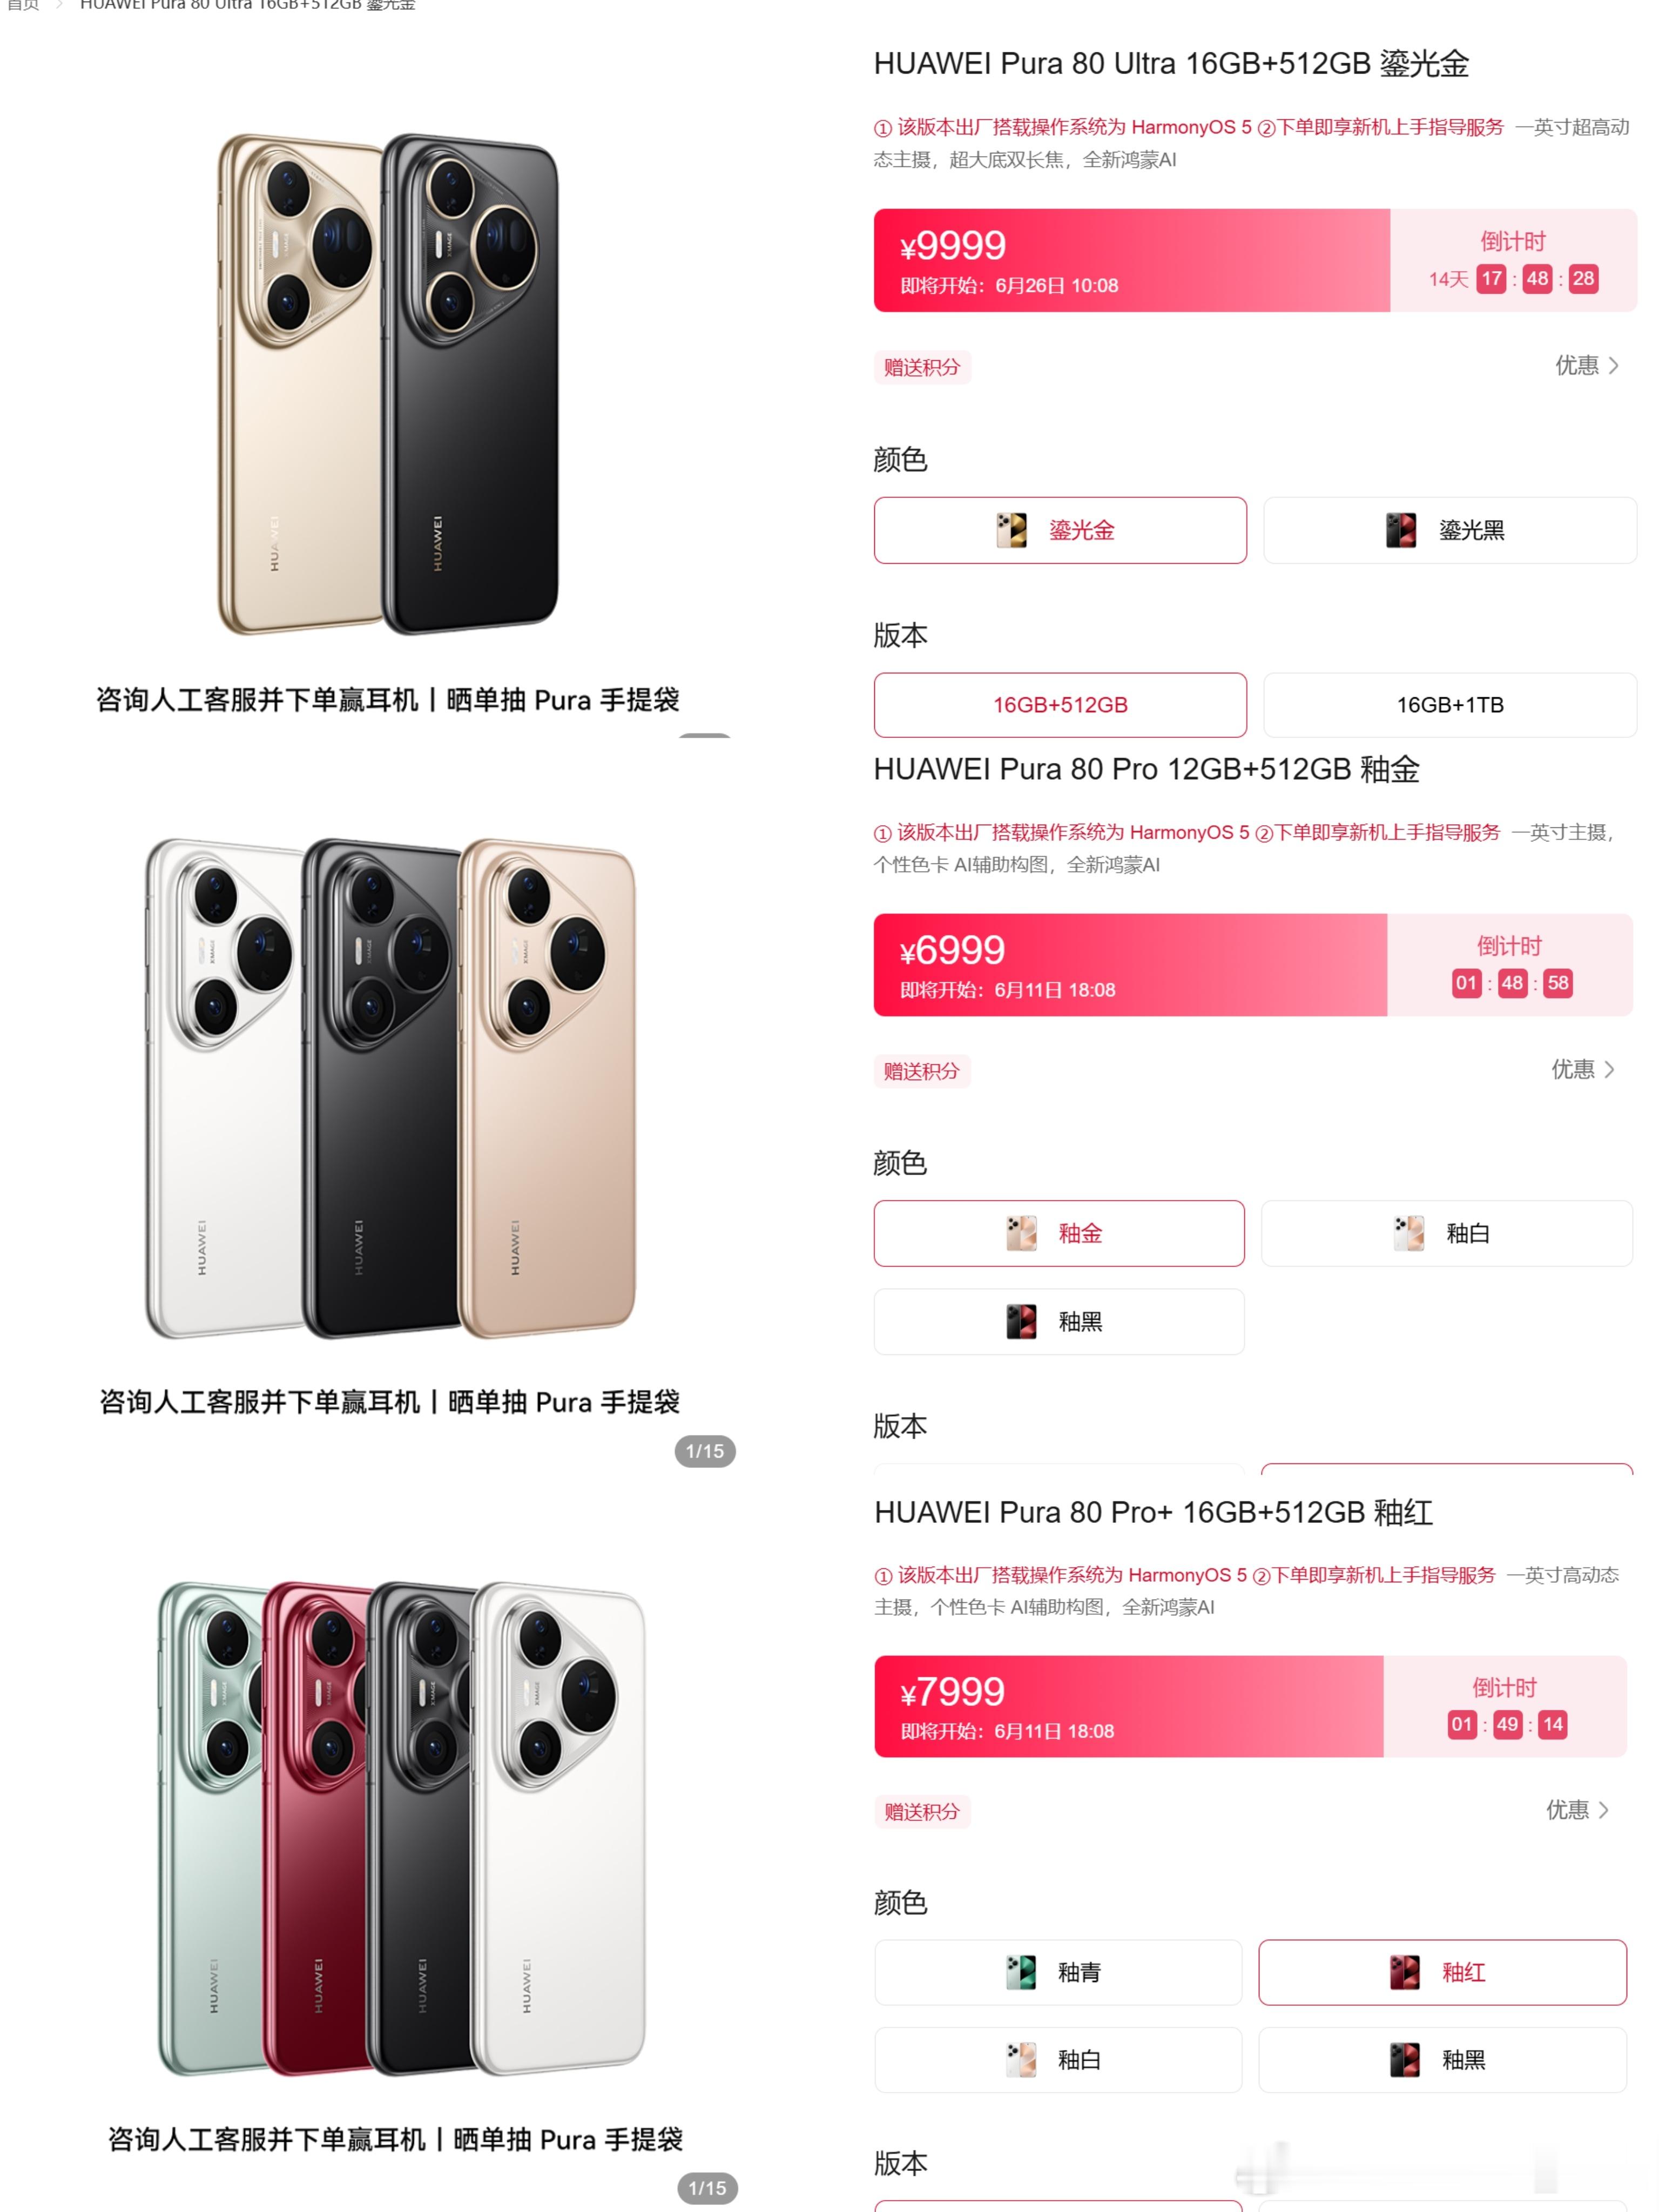Click the 釉金 phone color icon
The image size is (1659, 2212).
pyautogui.click(x=1021, y=1233)
